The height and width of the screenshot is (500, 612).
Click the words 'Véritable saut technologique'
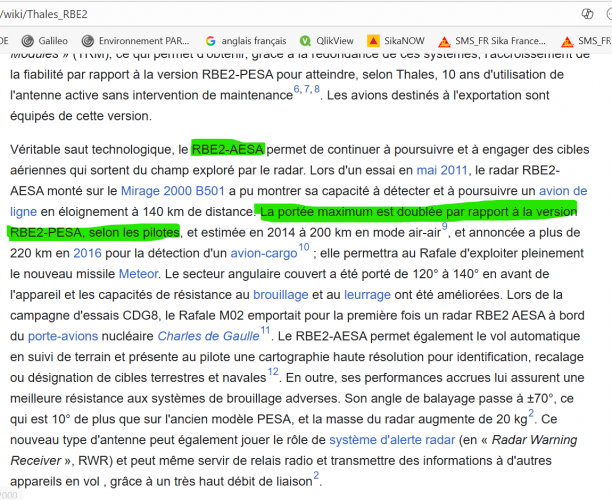point(91,149)
